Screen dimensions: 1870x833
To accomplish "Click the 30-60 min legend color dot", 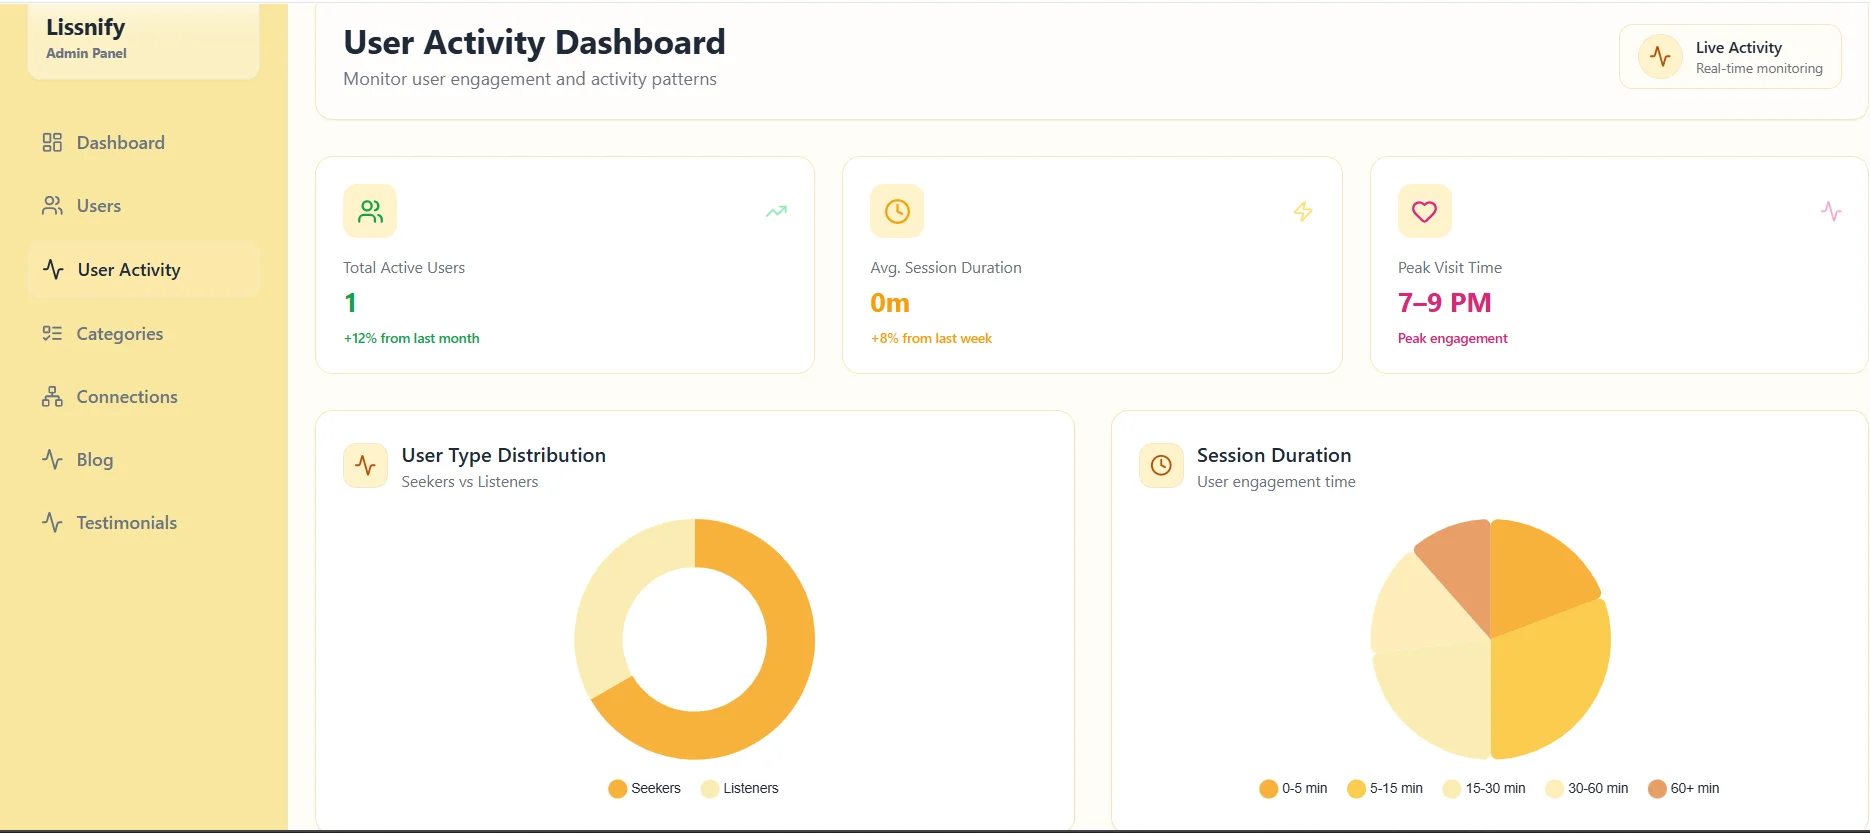I will (1554, 788).
